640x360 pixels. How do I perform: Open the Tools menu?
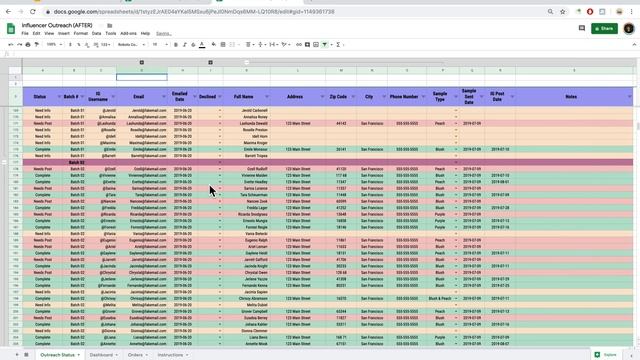[x=111, y=33]
